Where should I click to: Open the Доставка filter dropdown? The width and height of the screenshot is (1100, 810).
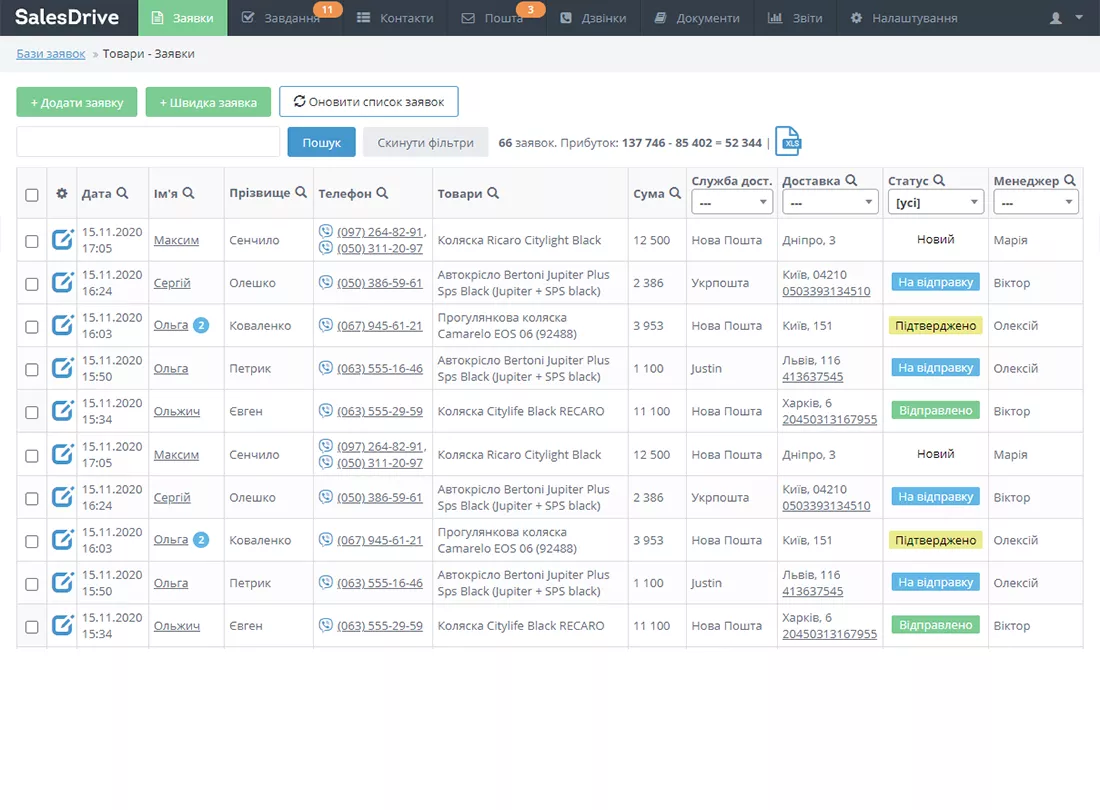pos(830,203)
